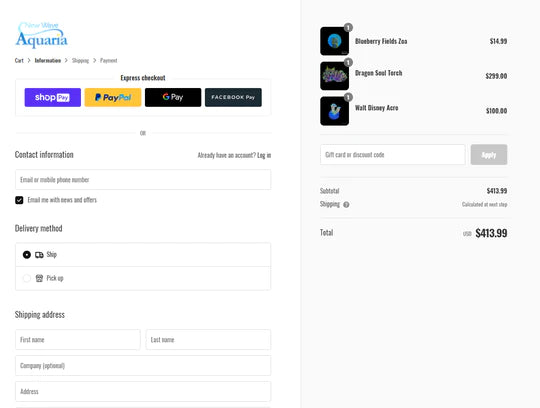540x408 pixels.
Task: Open Walt Disney Acro product thumbnail
Action: click(334, 111)
